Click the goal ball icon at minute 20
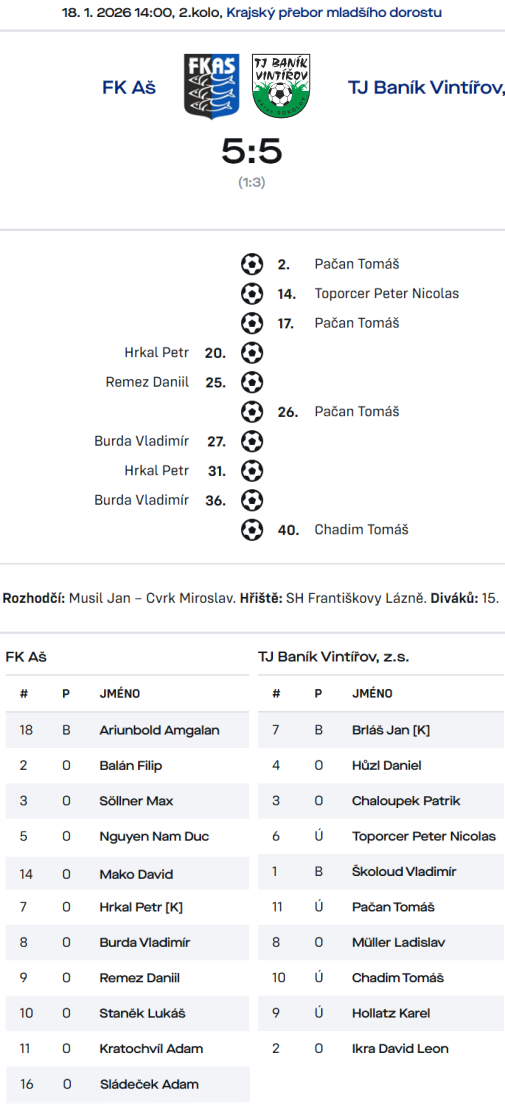505x1104 pixels. point(251,353)
